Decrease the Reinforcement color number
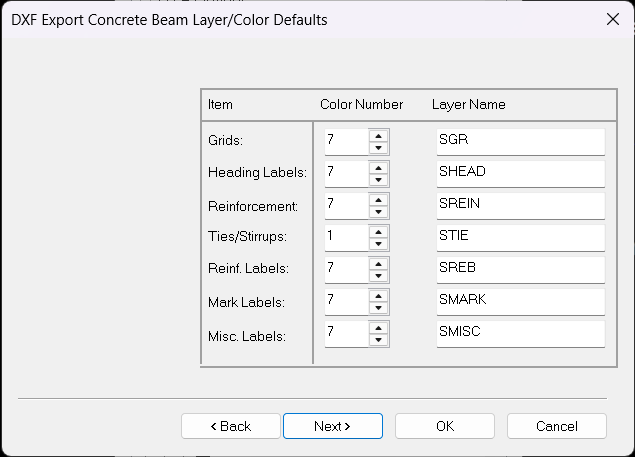This screenshot has width=635, height=457. pos(379,212)
